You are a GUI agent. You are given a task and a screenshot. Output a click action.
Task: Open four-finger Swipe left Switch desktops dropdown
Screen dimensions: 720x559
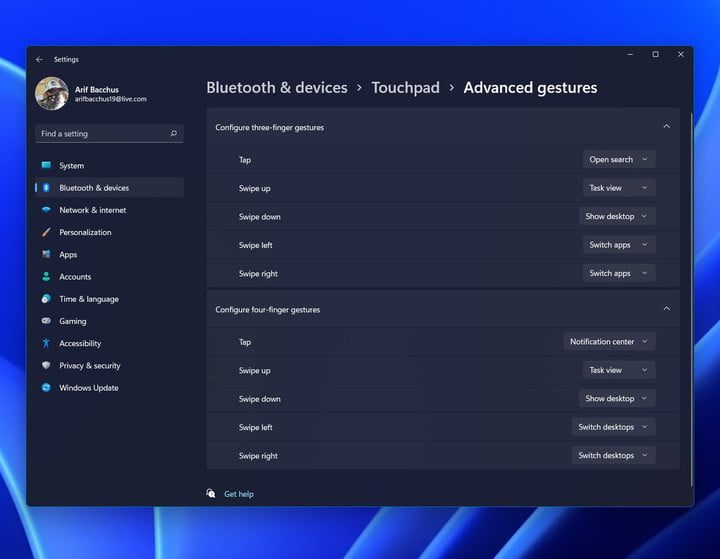pos(613,427)
